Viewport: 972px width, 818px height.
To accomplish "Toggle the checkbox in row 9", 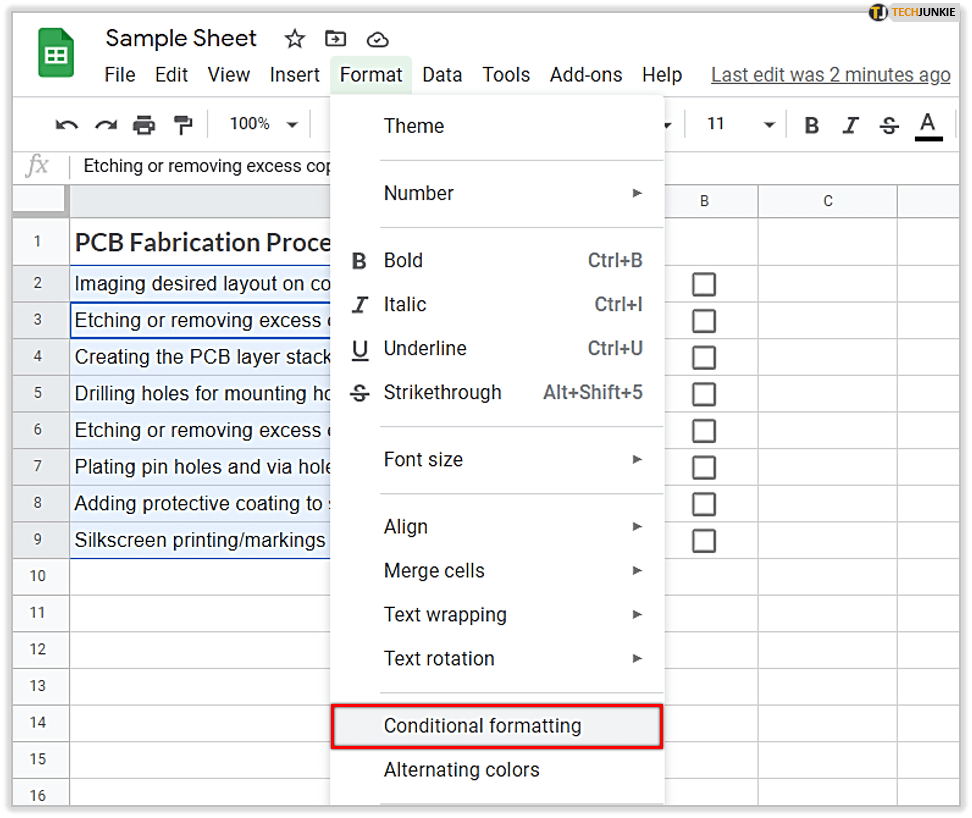I will pyautogui.click(x=704, y=541).
